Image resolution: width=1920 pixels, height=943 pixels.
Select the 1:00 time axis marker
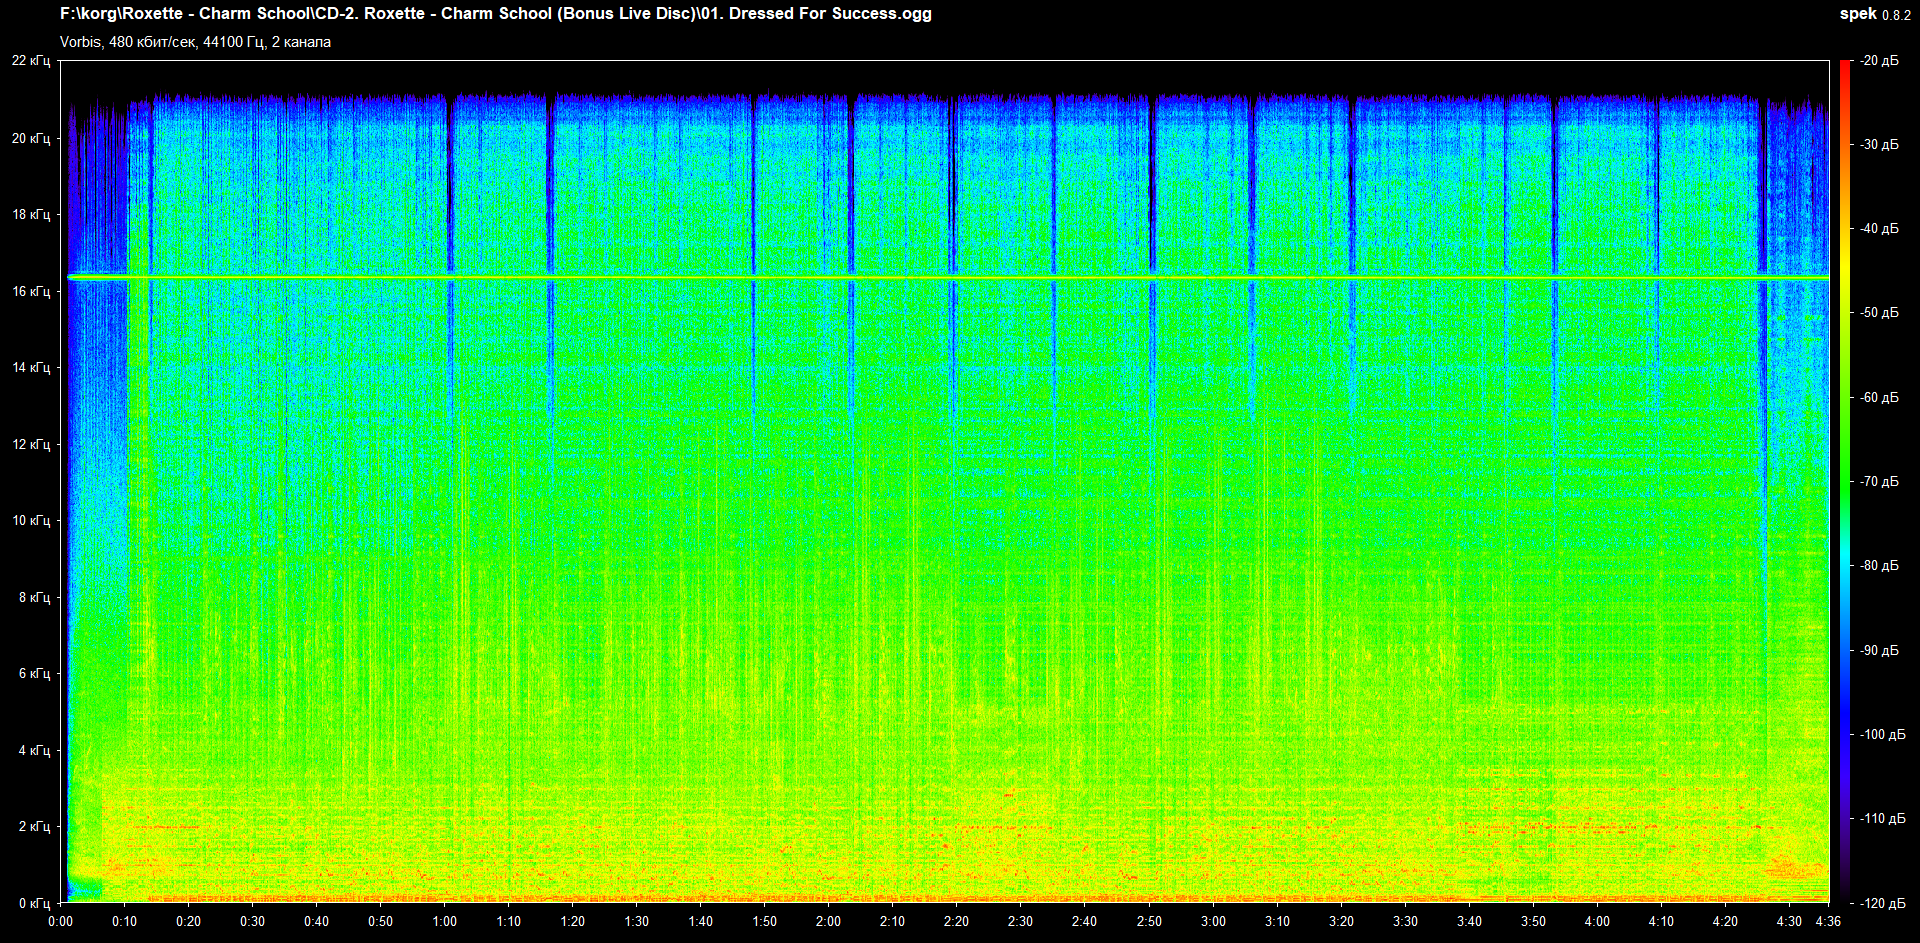(x=444, y=921)
